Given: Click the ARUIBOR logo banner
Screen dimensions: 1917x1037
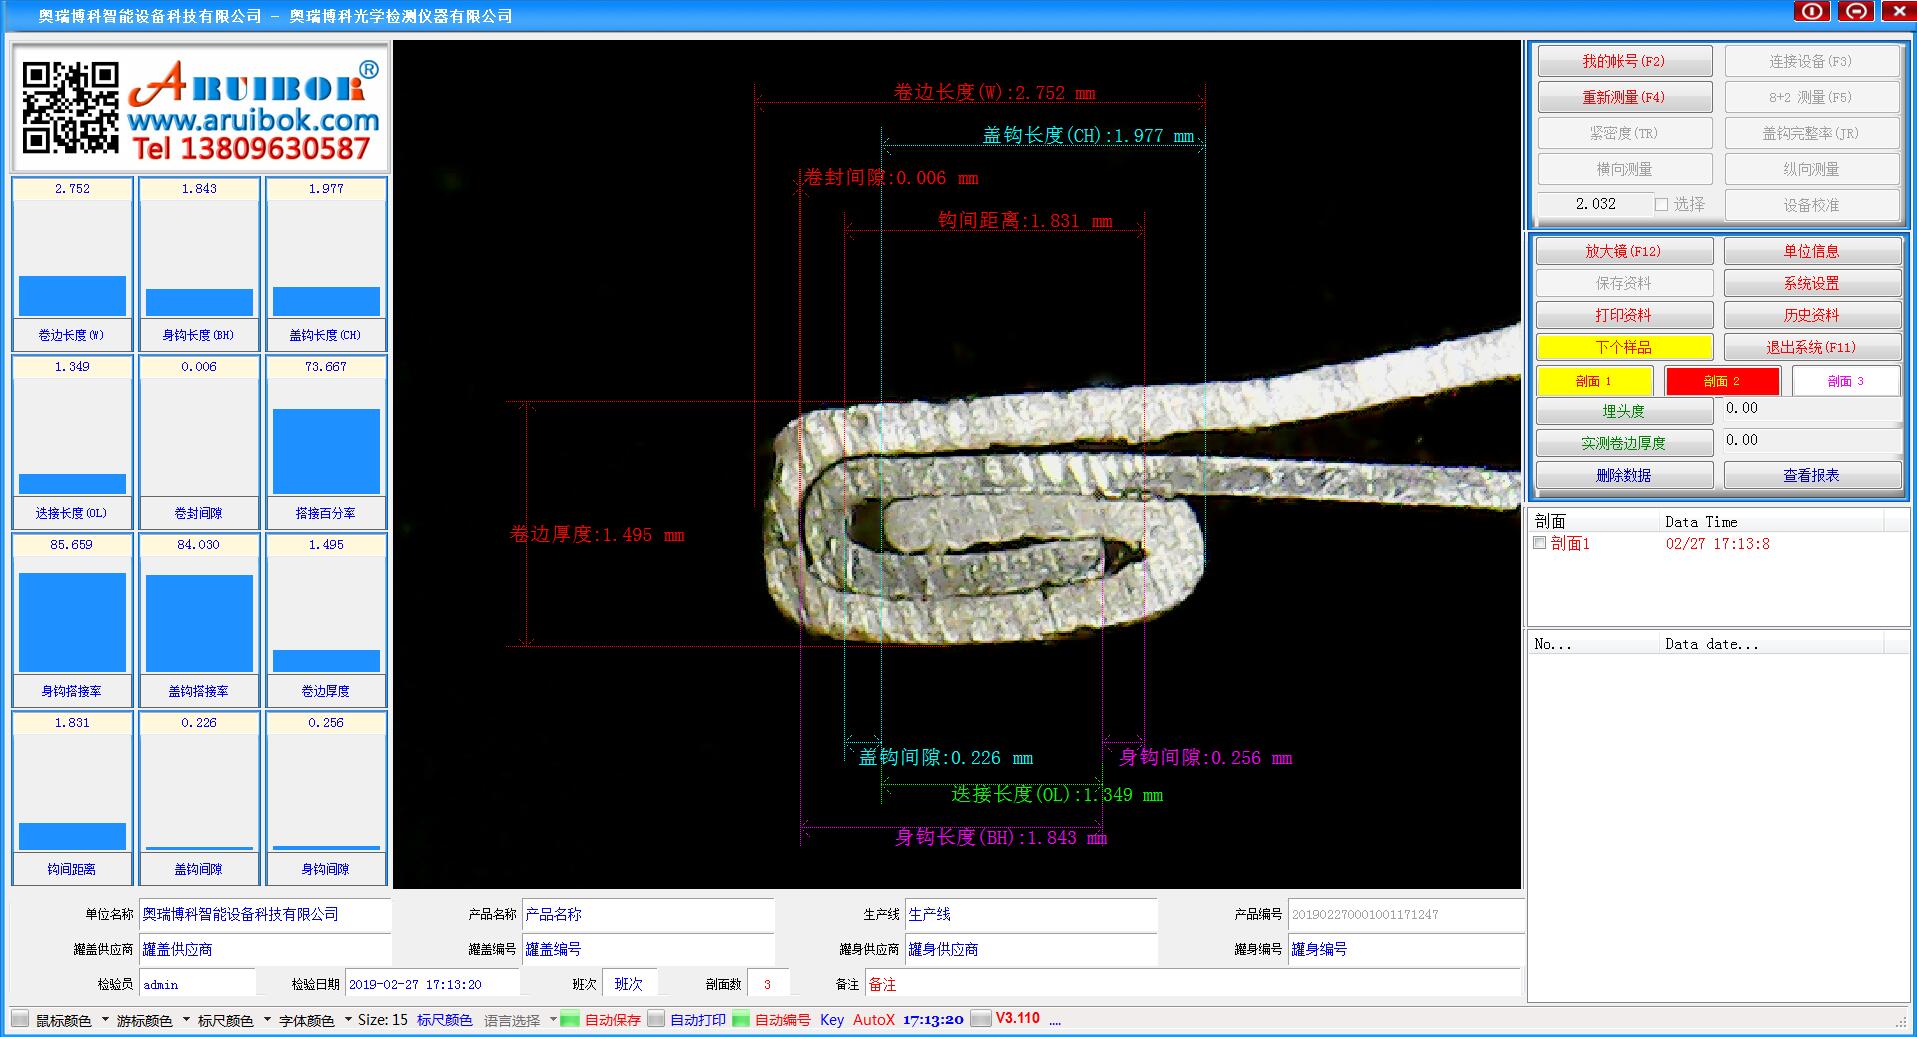Looking at the screenshot, I should click(253, 108).
